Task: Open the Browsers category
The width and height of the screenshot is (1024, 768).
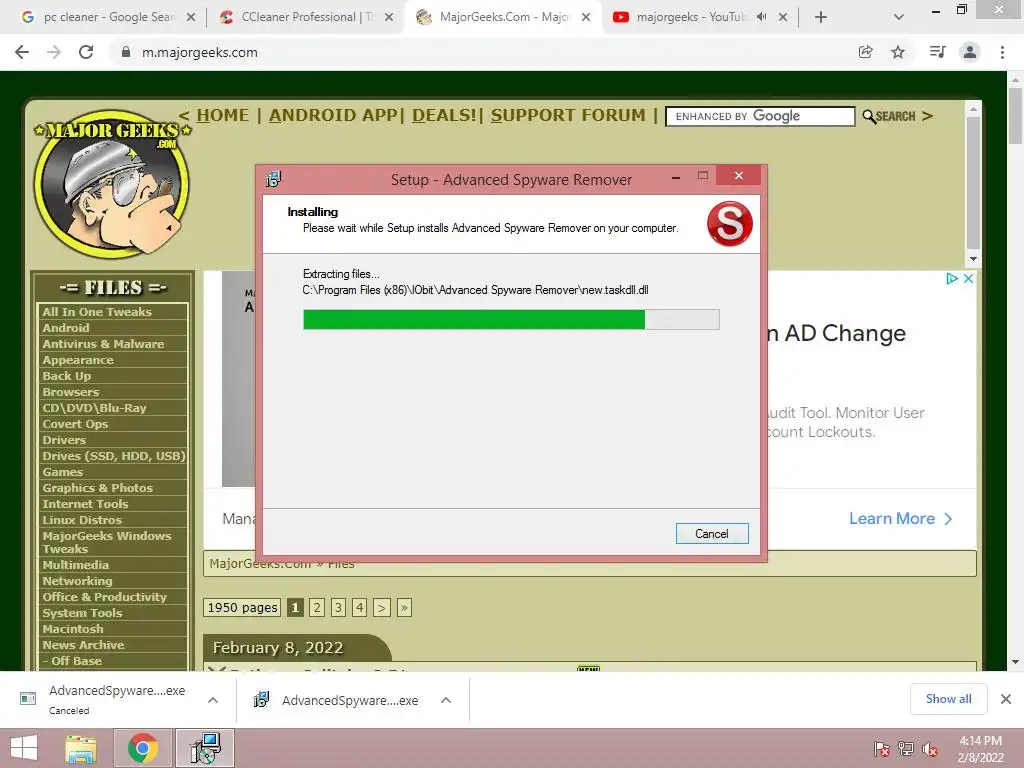Action: [71, 392]
